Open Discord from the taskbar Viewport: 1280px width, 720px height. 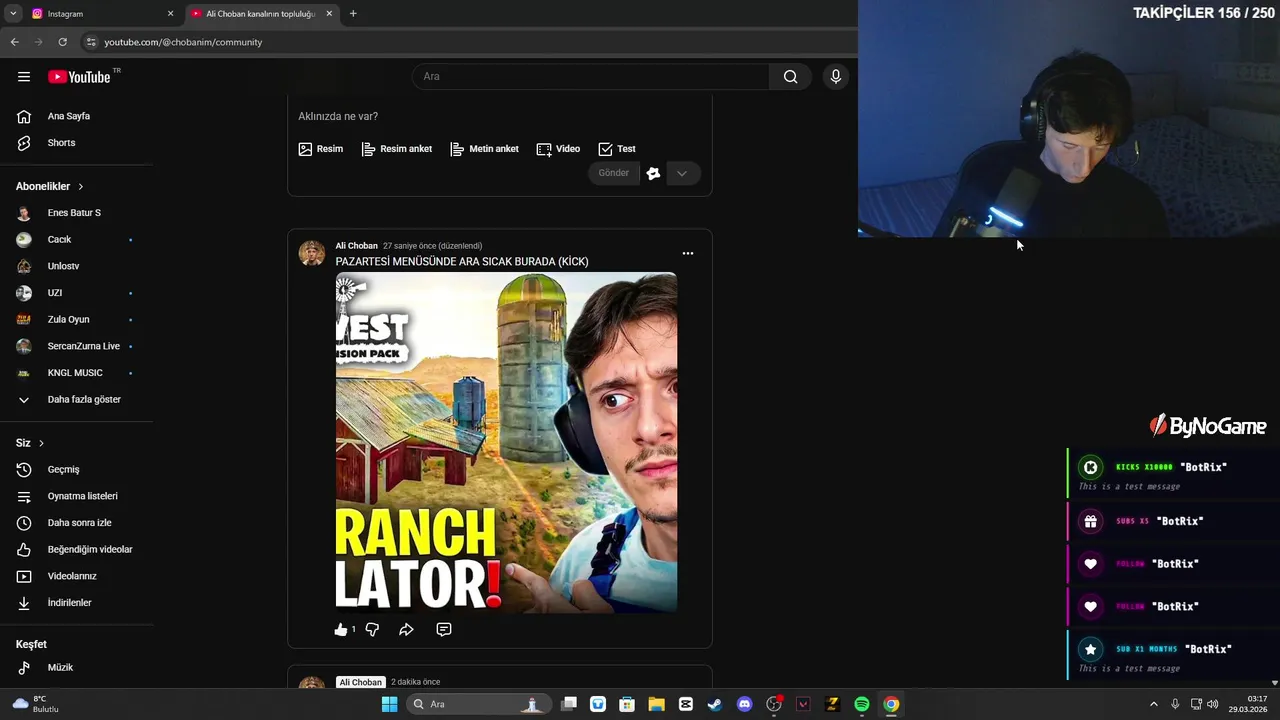click(744, 704)
